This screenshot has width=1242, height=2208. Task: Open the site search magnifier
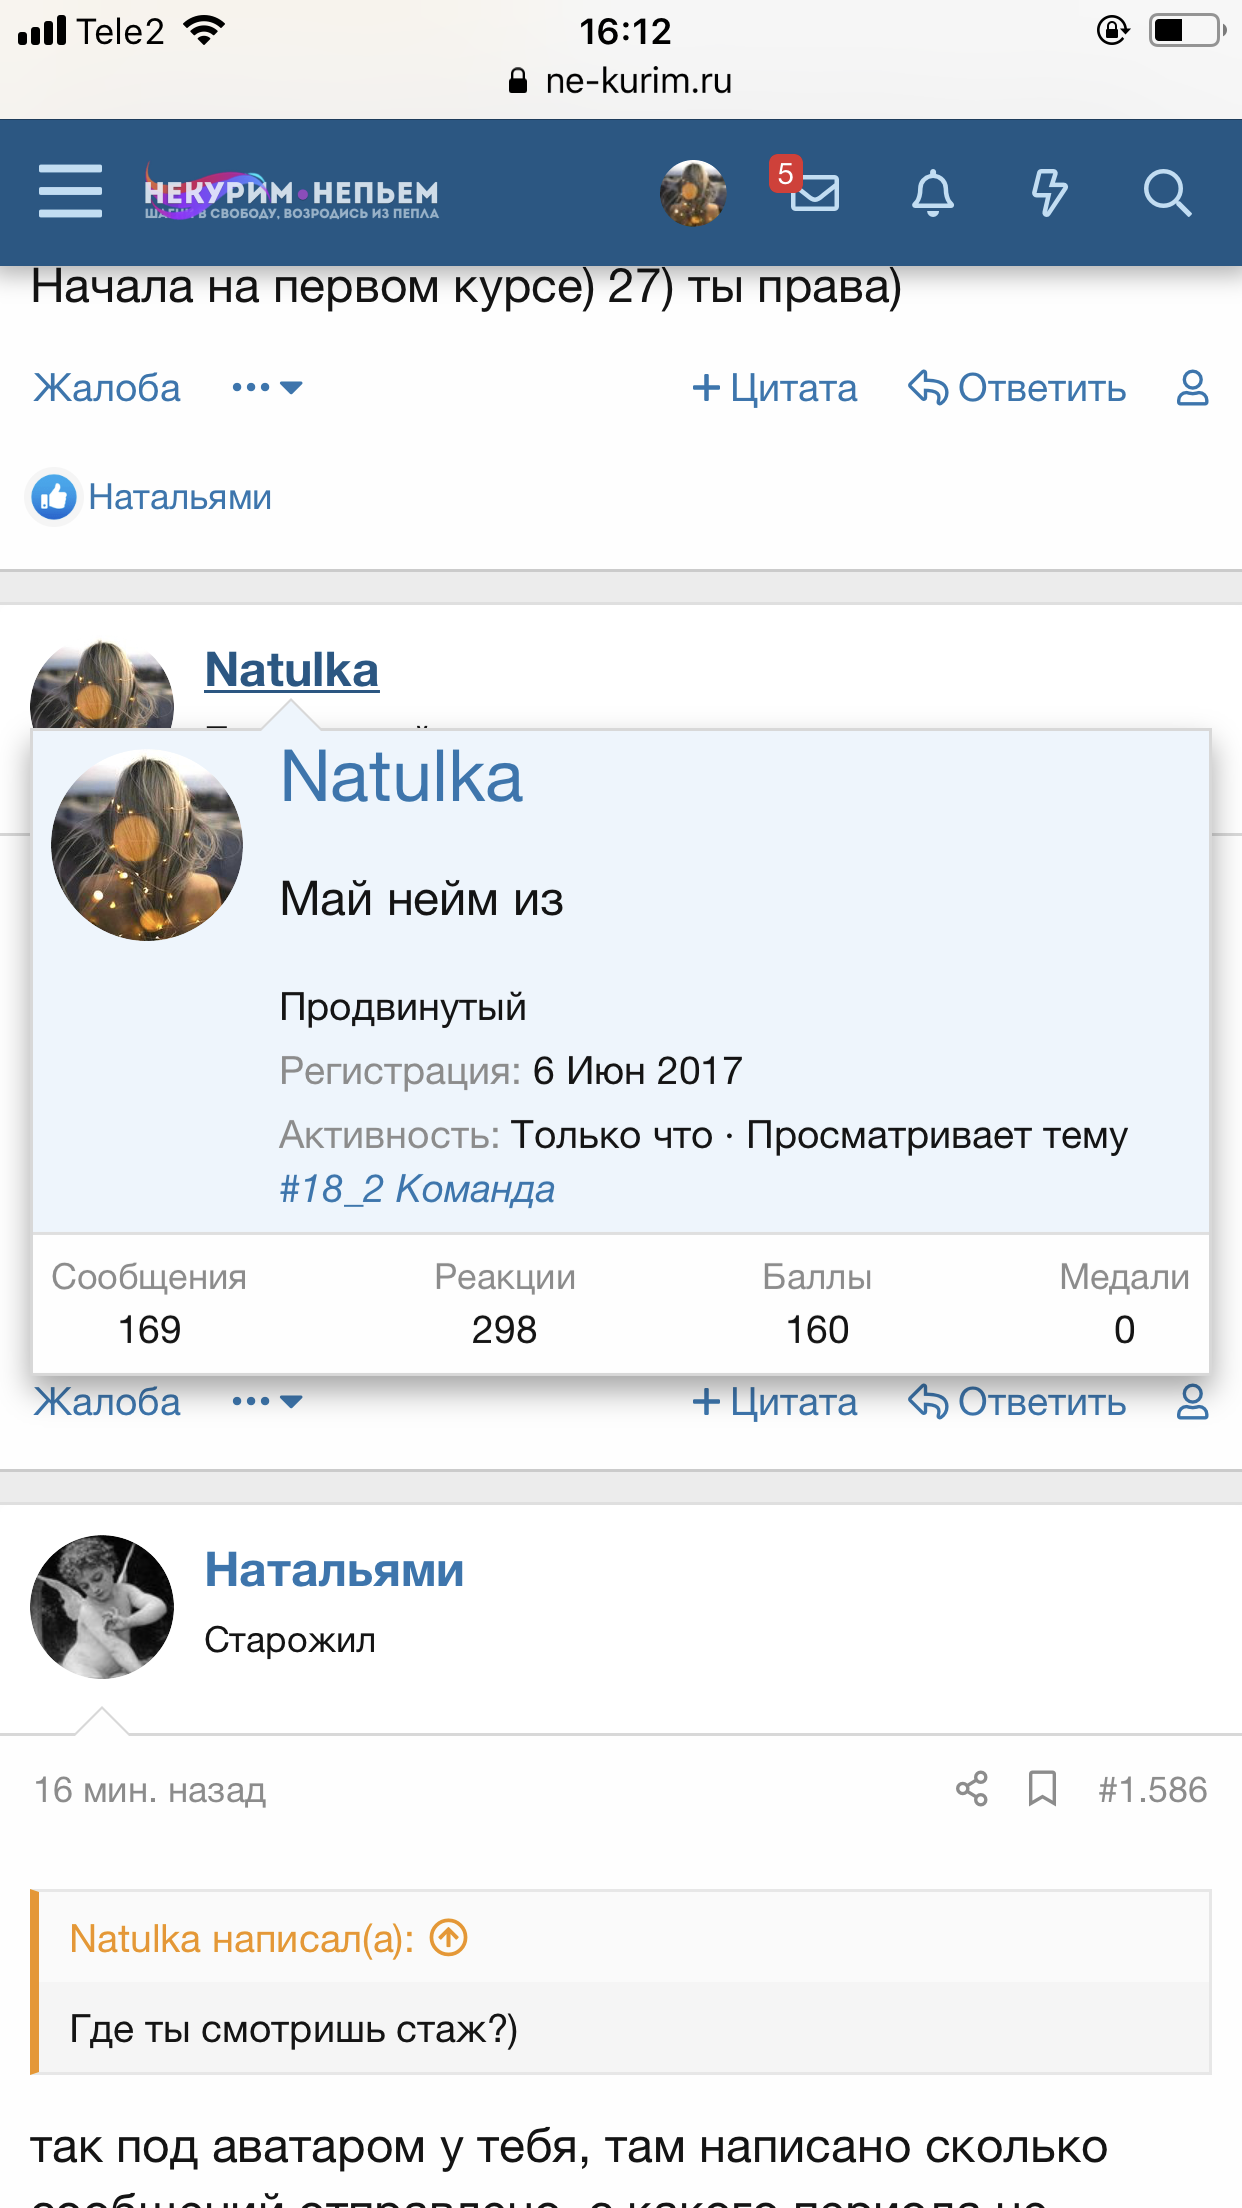[1166, 192]
